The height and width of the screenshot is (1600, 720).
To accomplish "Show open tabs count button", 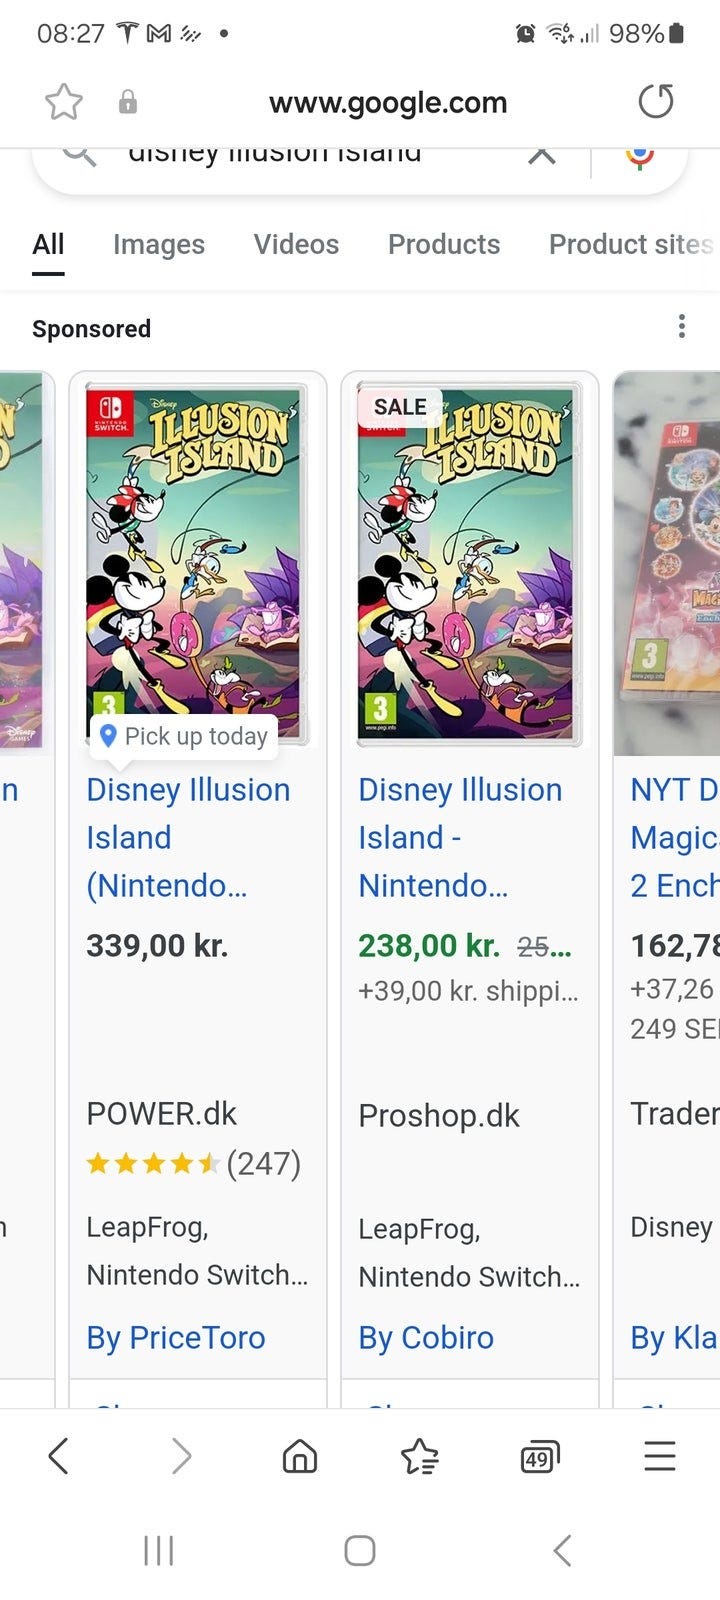I will click(x=540, y=1456).
